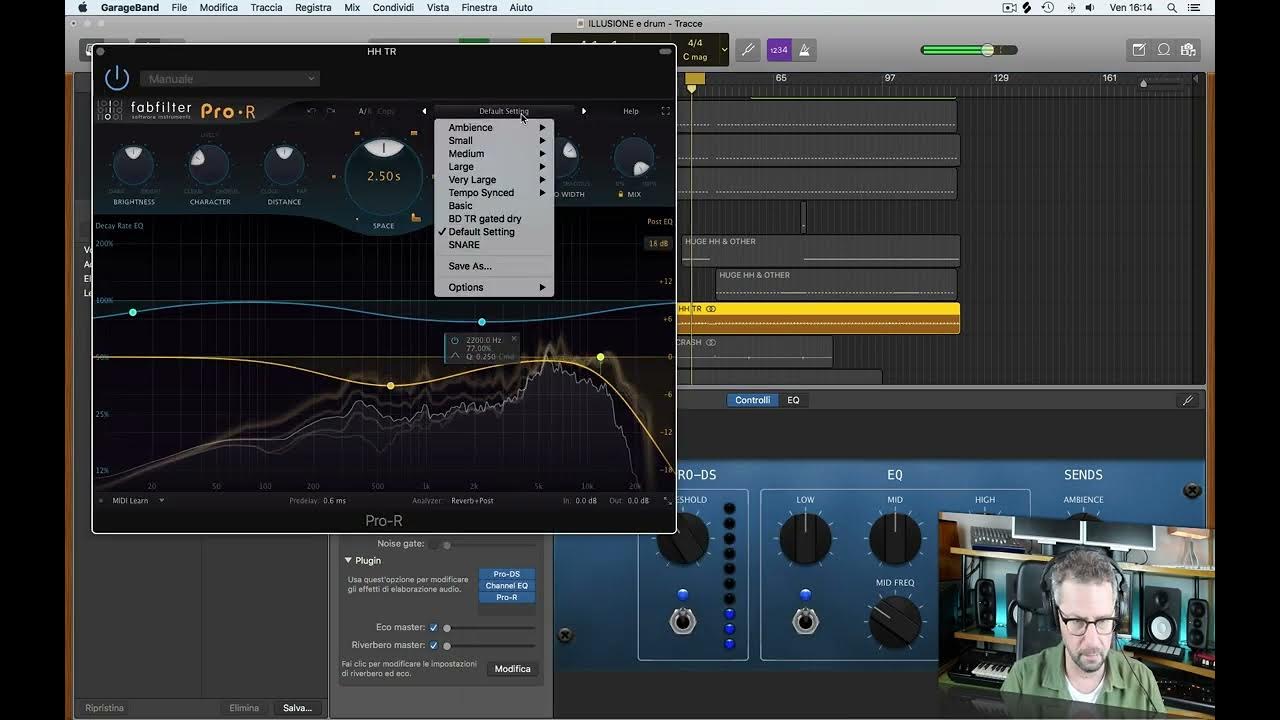Select the blue Post EQ middle node

pos(482,322)
